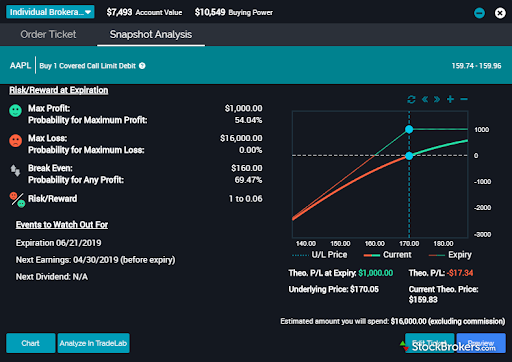Viewport: 512px width, 362px height.
Task: Click the chart refresh icon
Action: 411,99
